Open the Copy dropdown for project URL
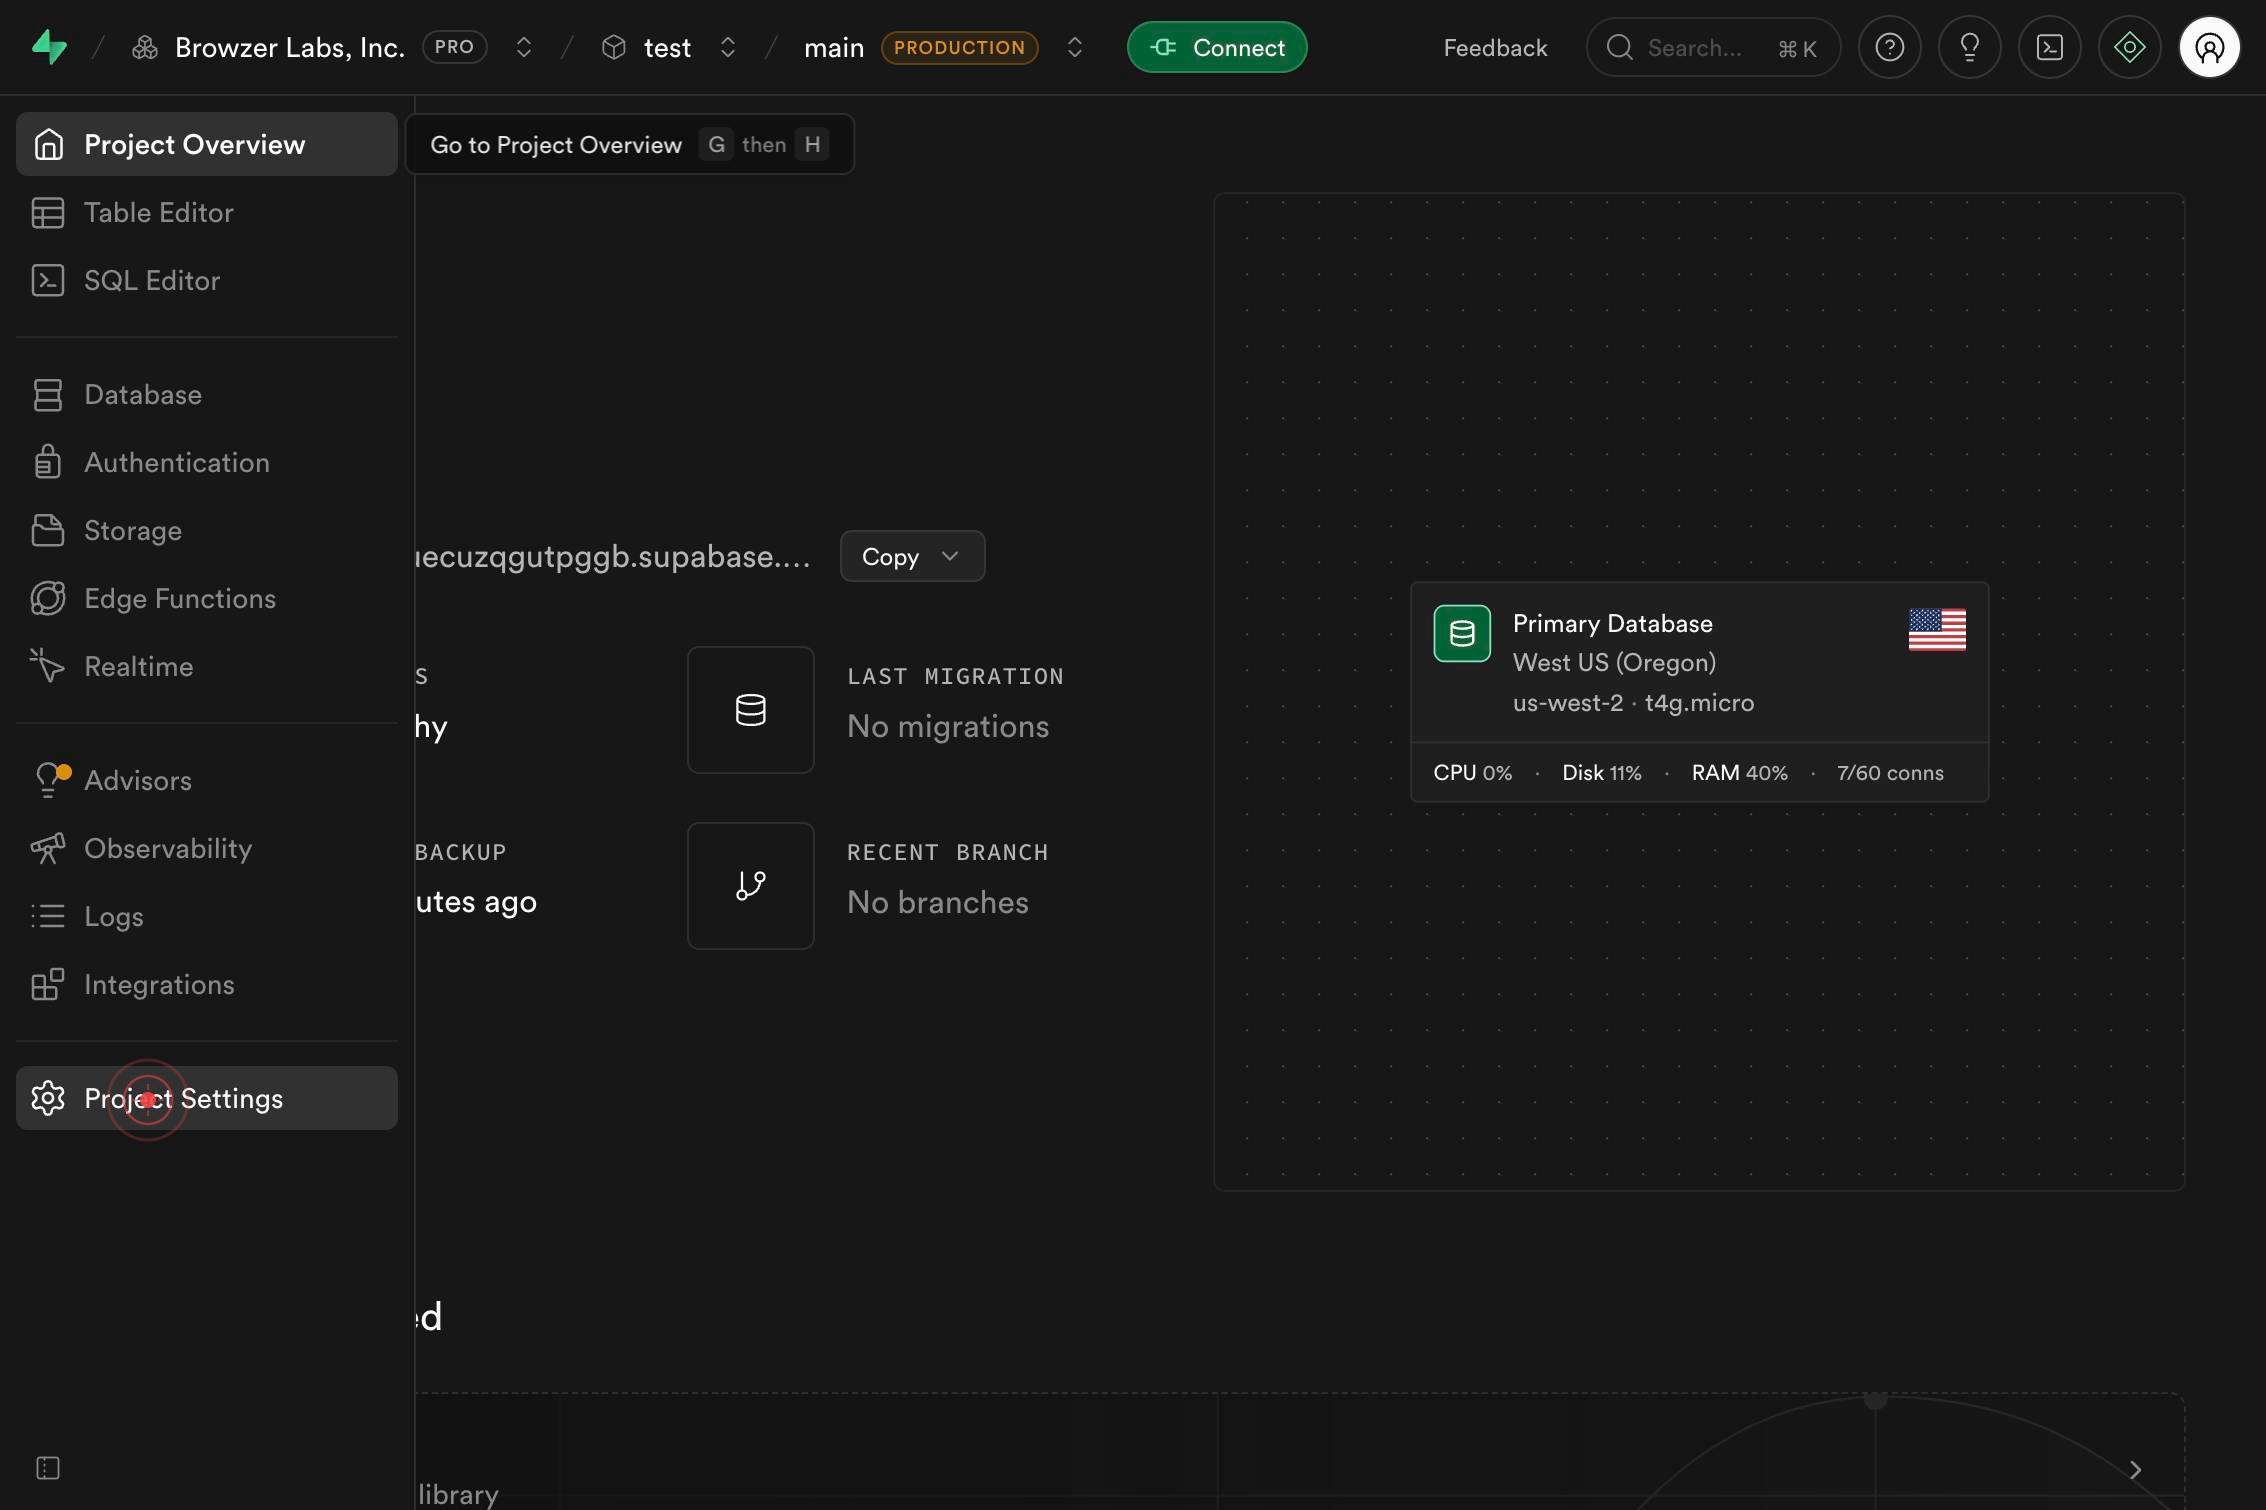Image resolution: width=2266 pixels, height=1510 pixels. point(912,556)
